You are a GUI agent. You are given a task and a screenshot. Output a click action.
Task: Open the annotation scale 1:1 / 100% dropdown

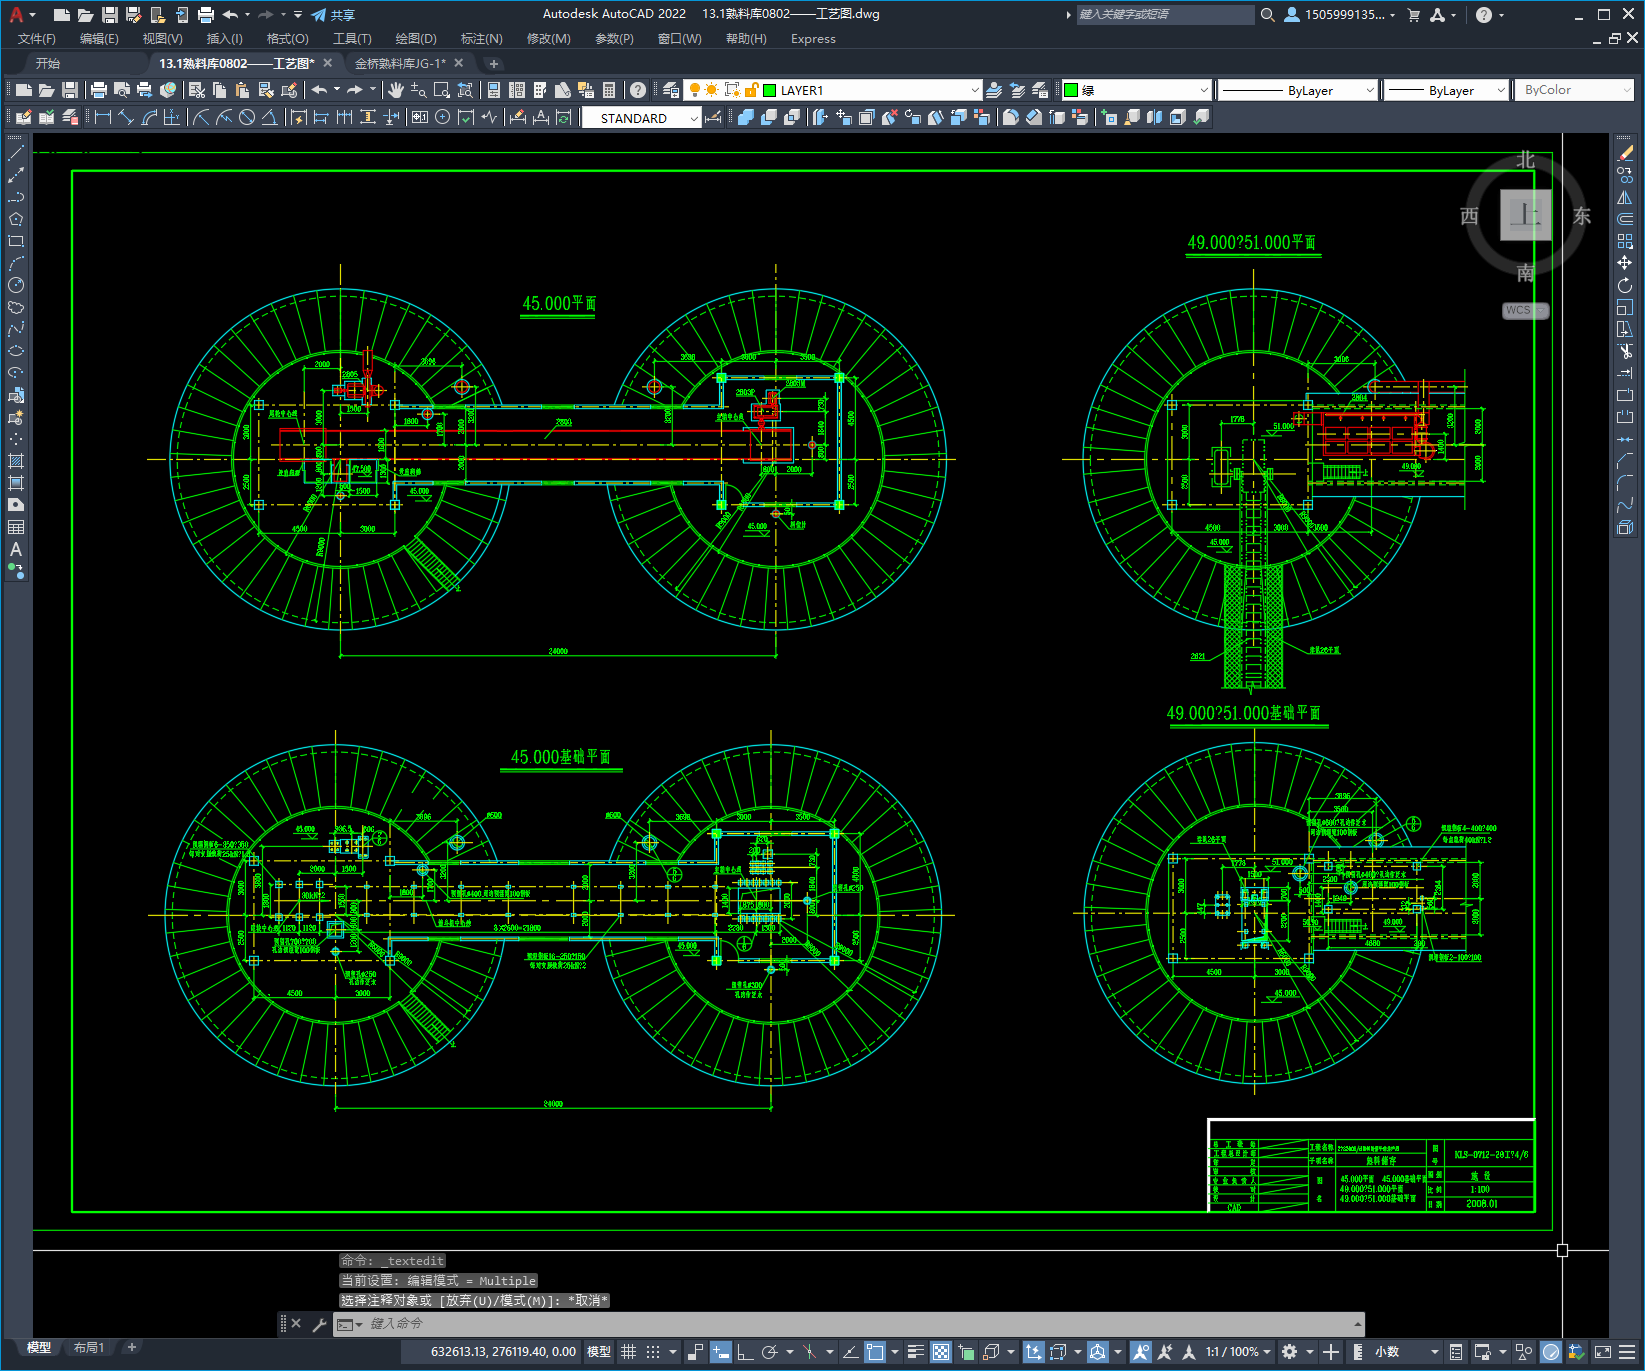(x=1238, y=1352)
